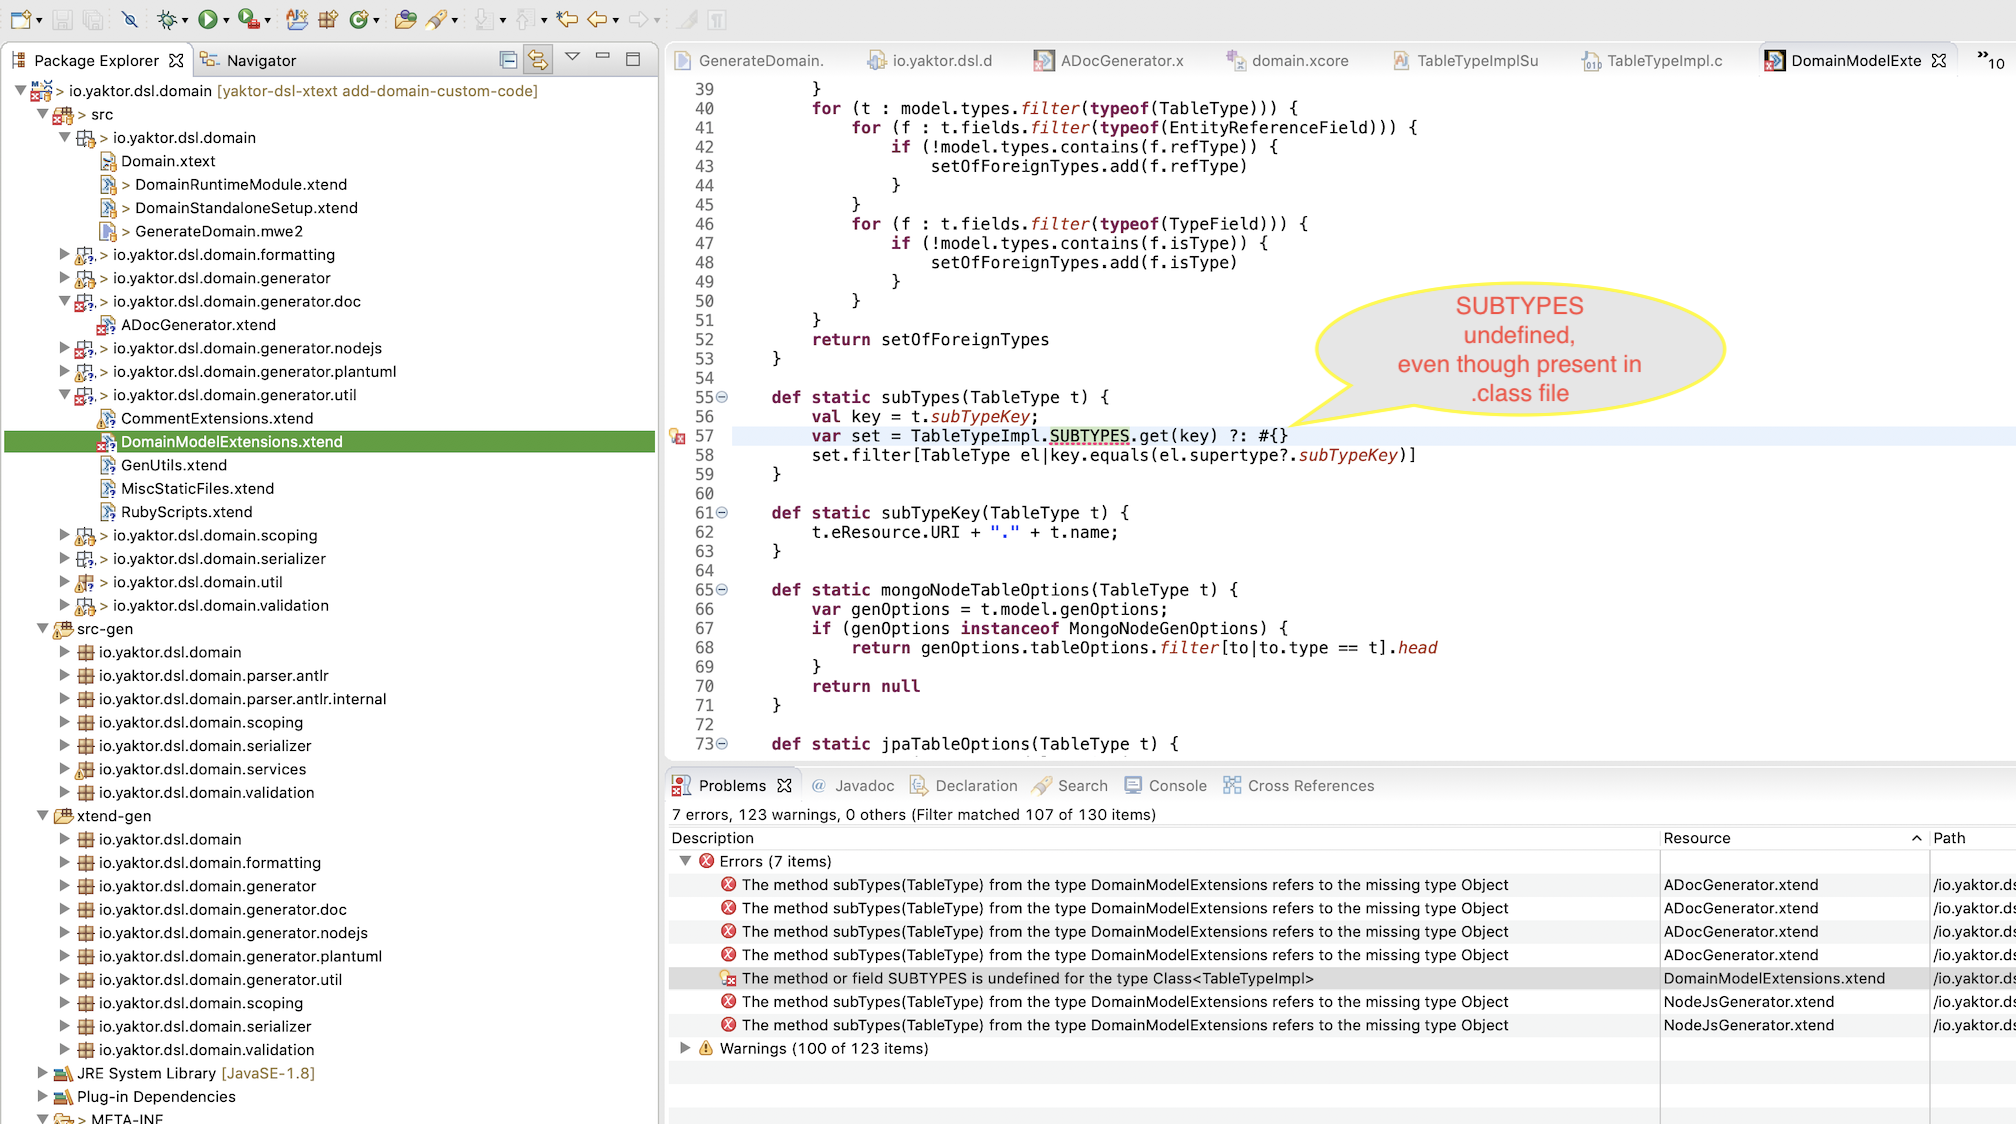Switch to the Declaration view tab
Viewport: 2016px width, 1124px height.
coord(964,786)
